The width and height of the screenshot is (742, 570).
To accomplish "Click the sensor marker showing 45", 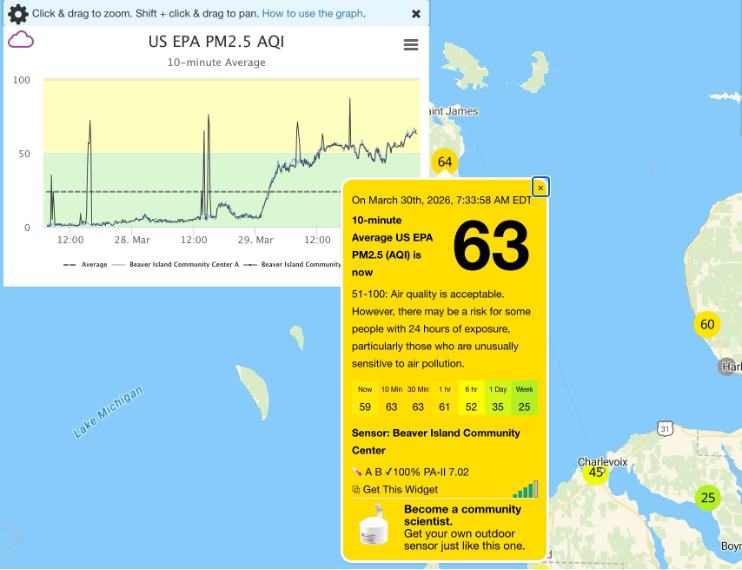I will tap(596, 472).
